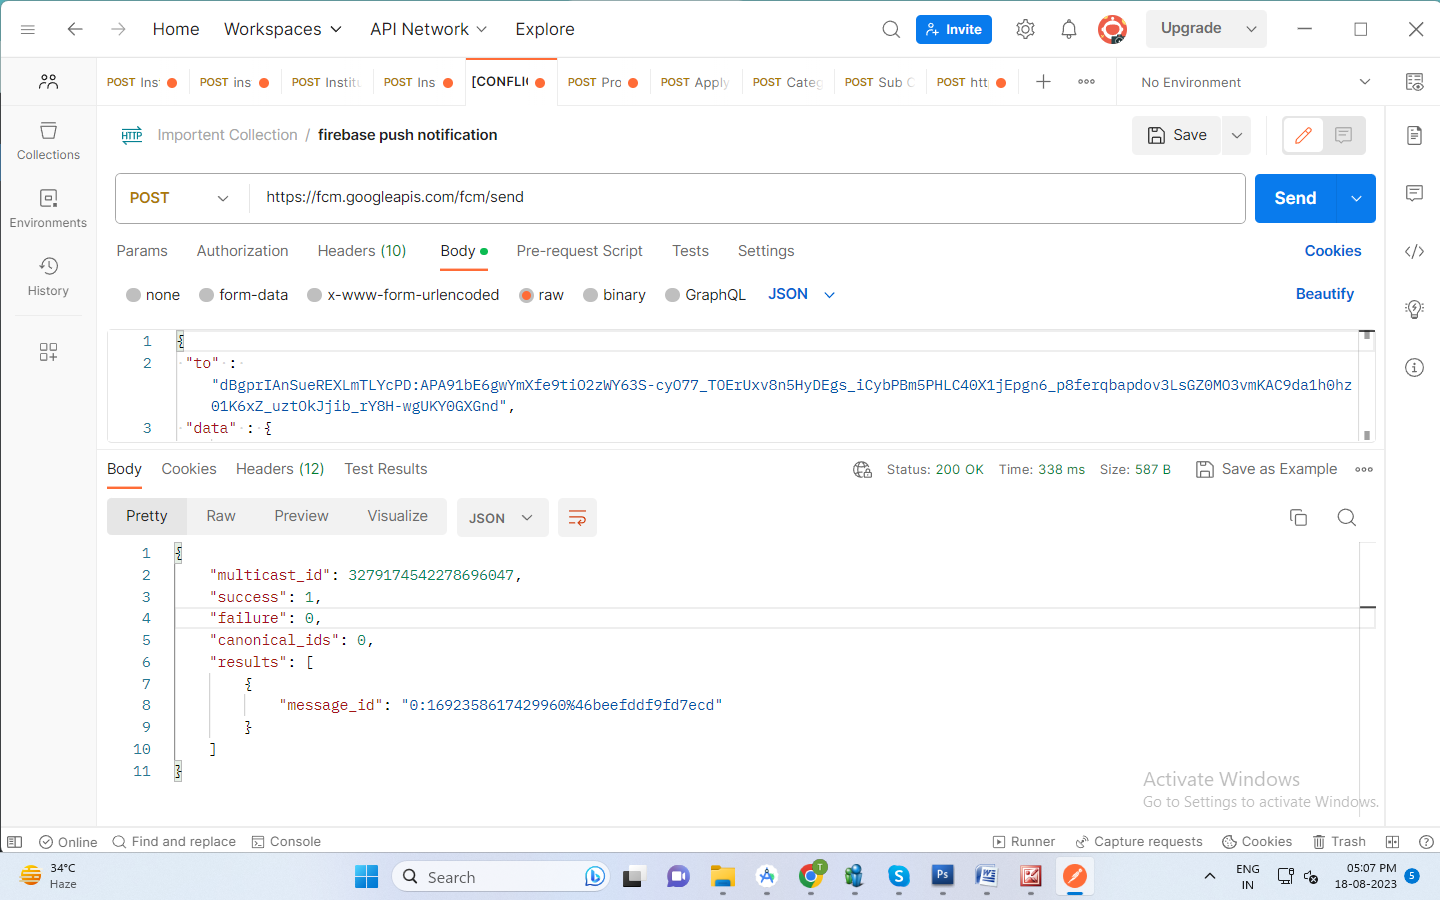Click the request URL input field

[746, 198]
